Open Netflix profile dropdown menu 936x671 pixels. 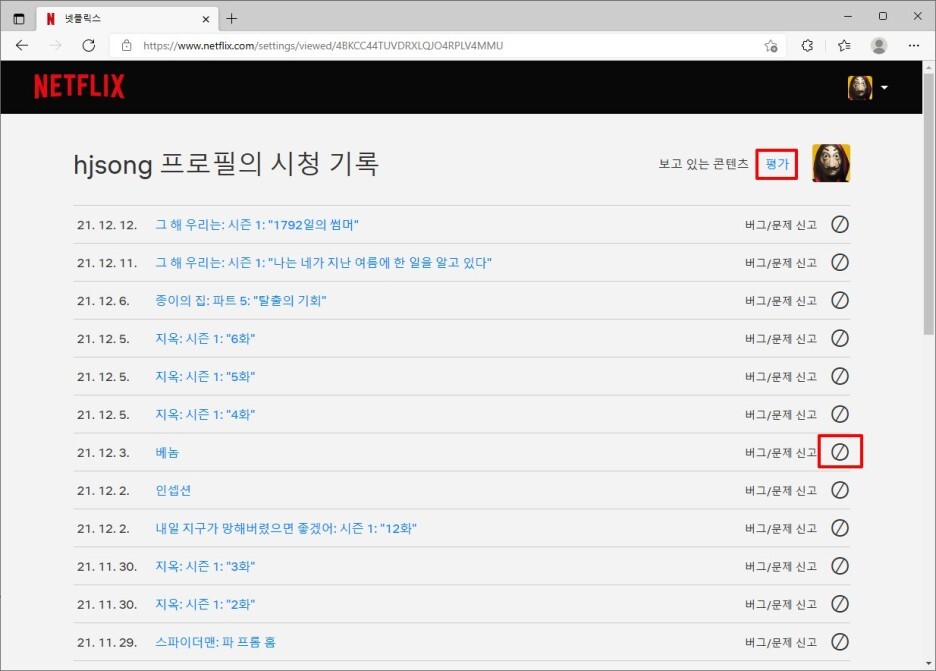(x=867, y=88)
